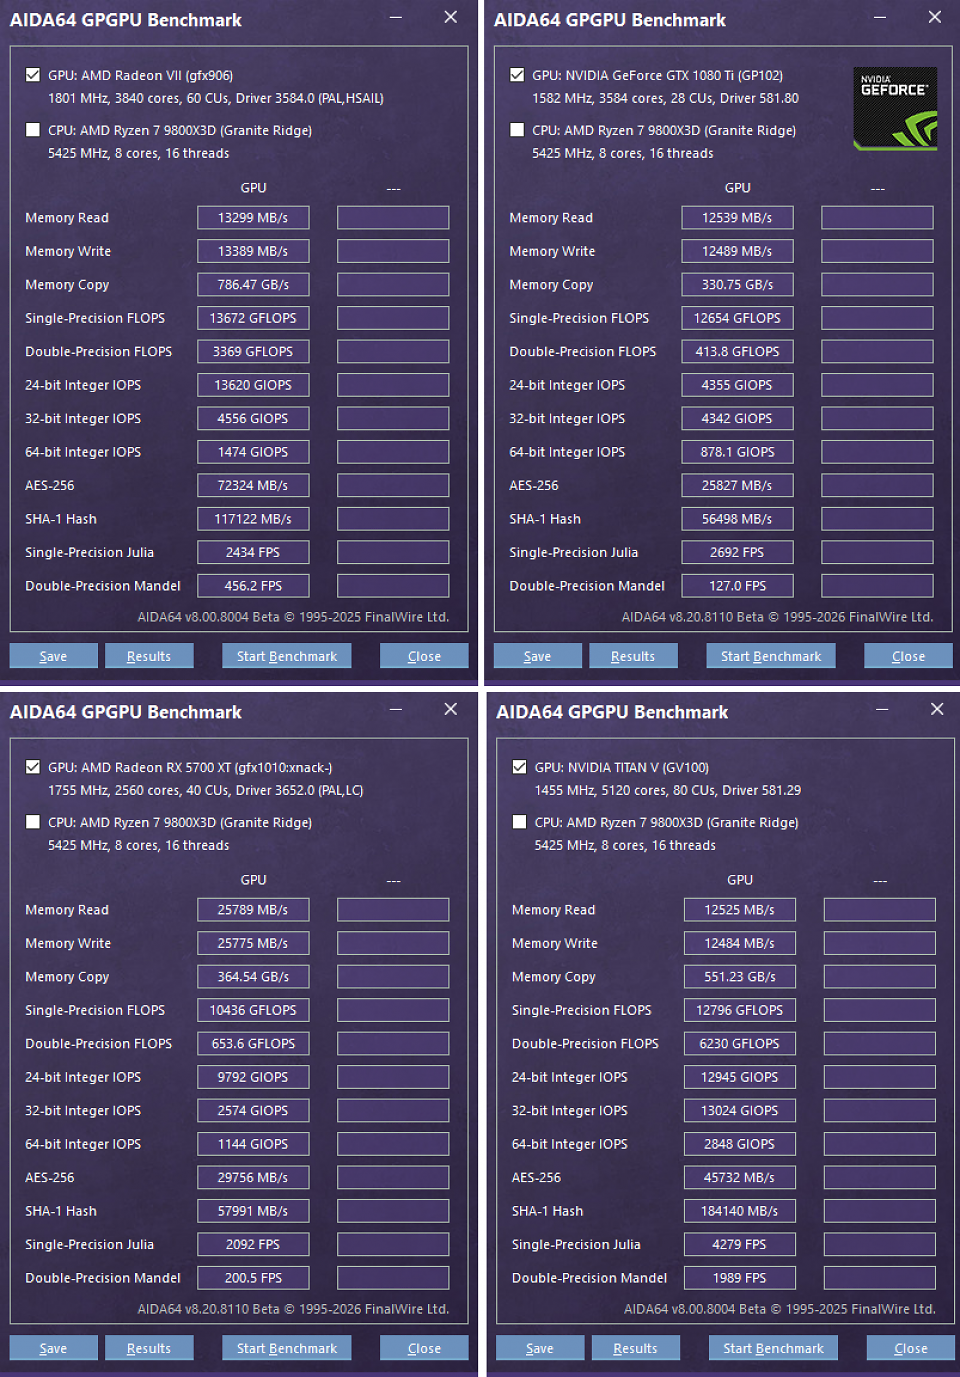Open Results in the GTX 1080 Ti window
960x1377 pixels.
click(633, 656)
